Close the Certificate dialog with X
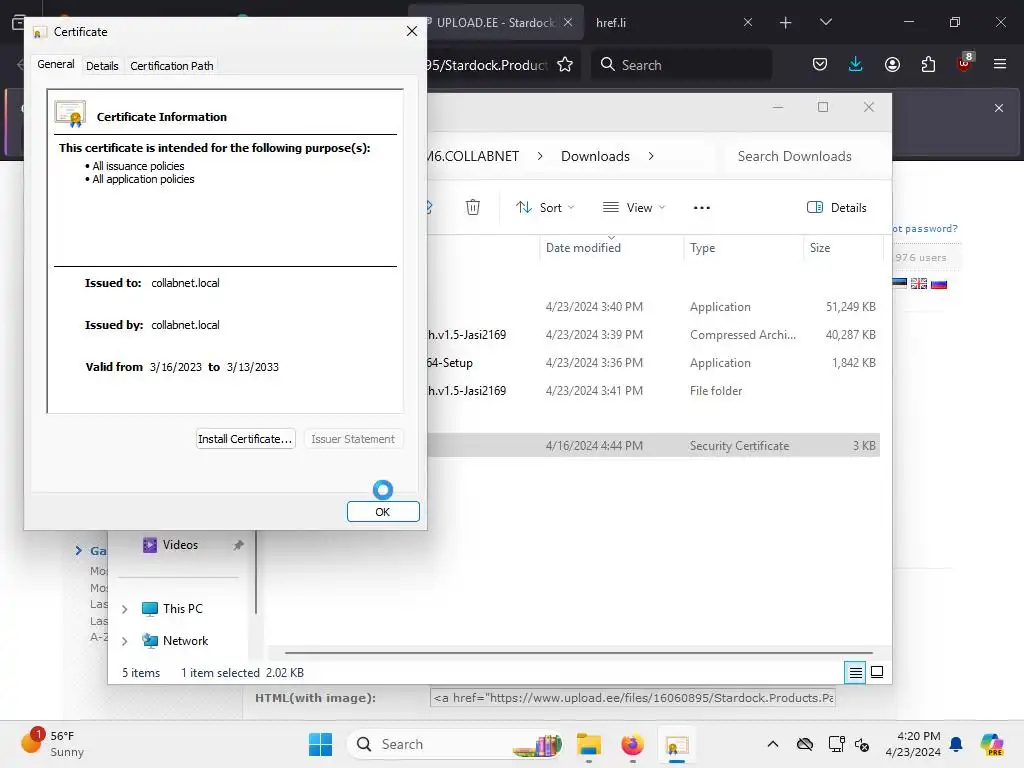1024x768 pixels. pos(411,31)
